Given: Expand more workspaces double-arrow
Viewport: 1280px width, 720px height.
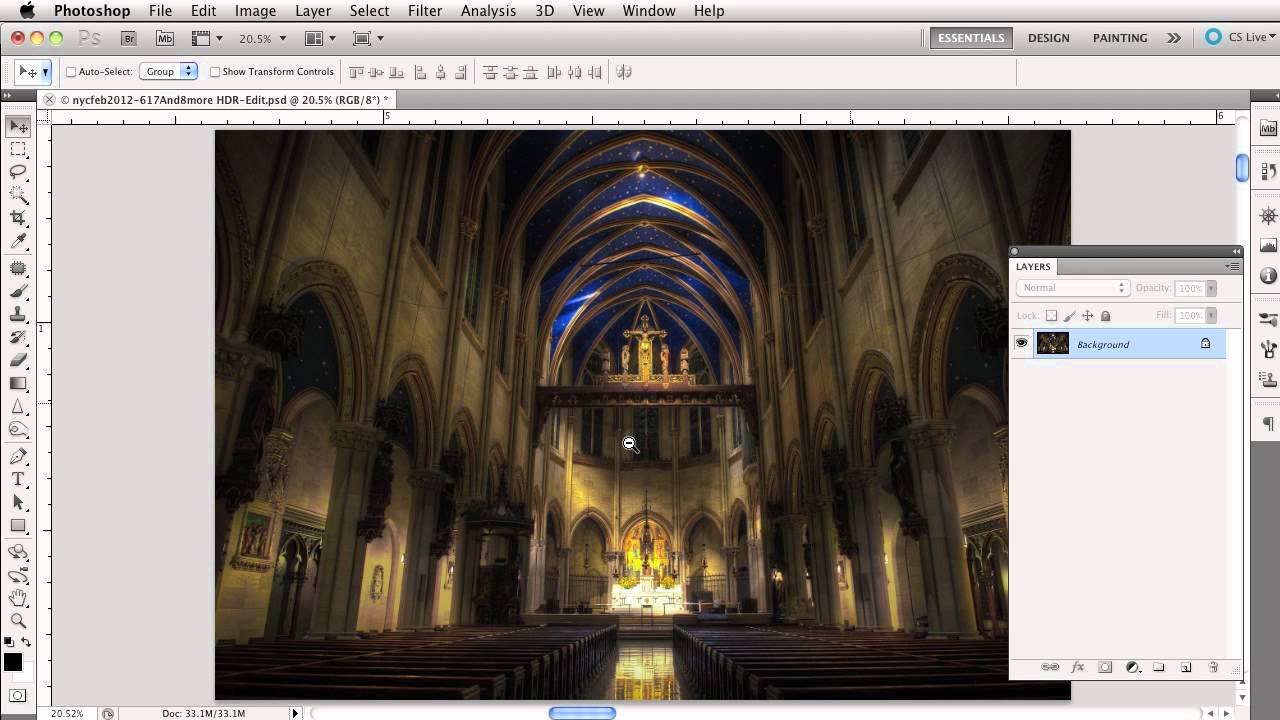Looking at the screenshot, I should click(1174, 38).
